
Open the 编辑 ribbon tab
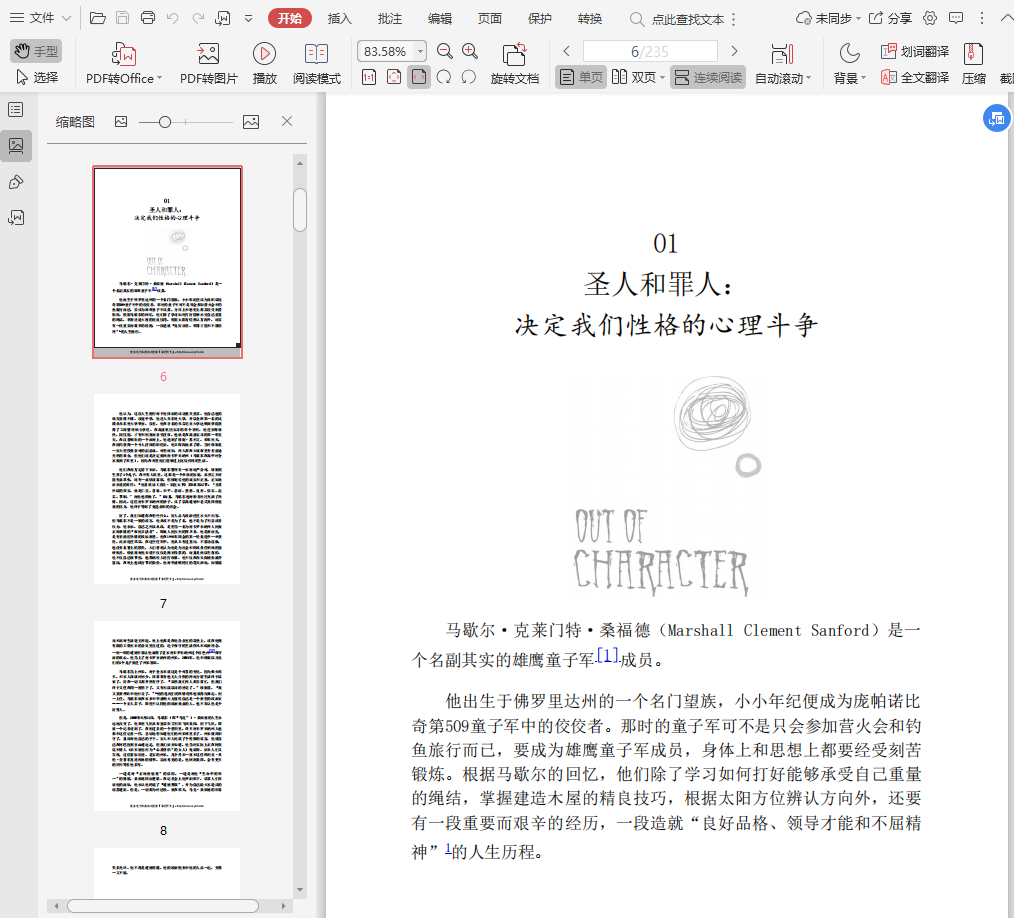click(x=440, y=19)
